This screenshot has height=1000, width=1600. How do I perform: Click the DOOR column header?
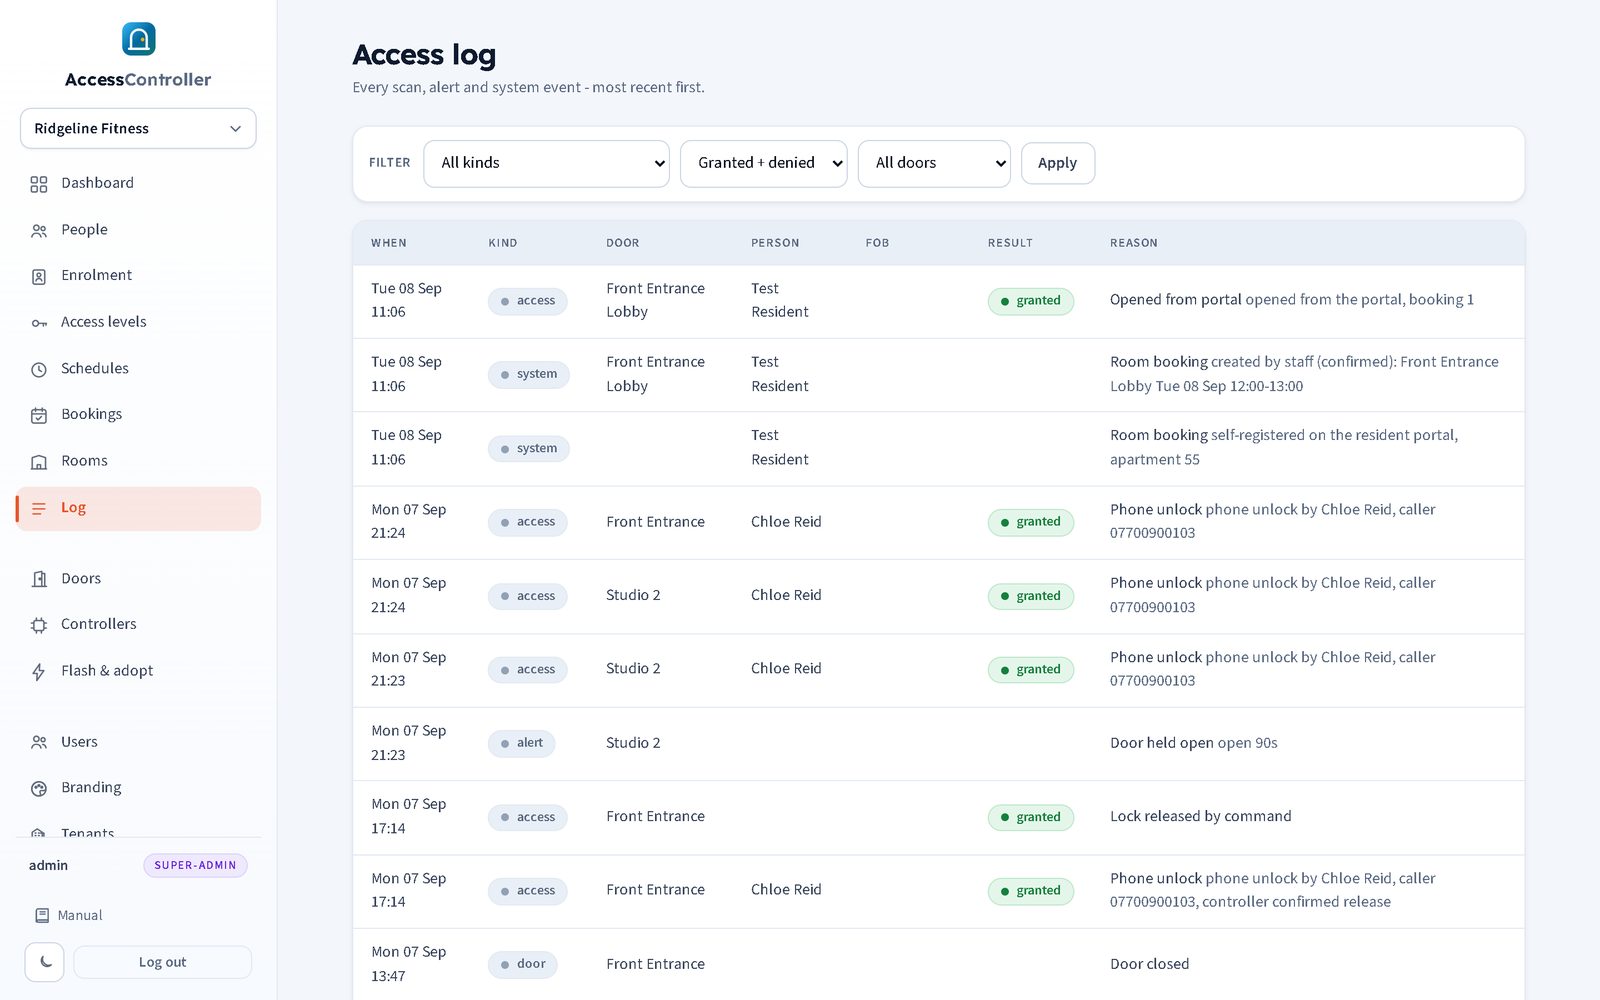622,243
